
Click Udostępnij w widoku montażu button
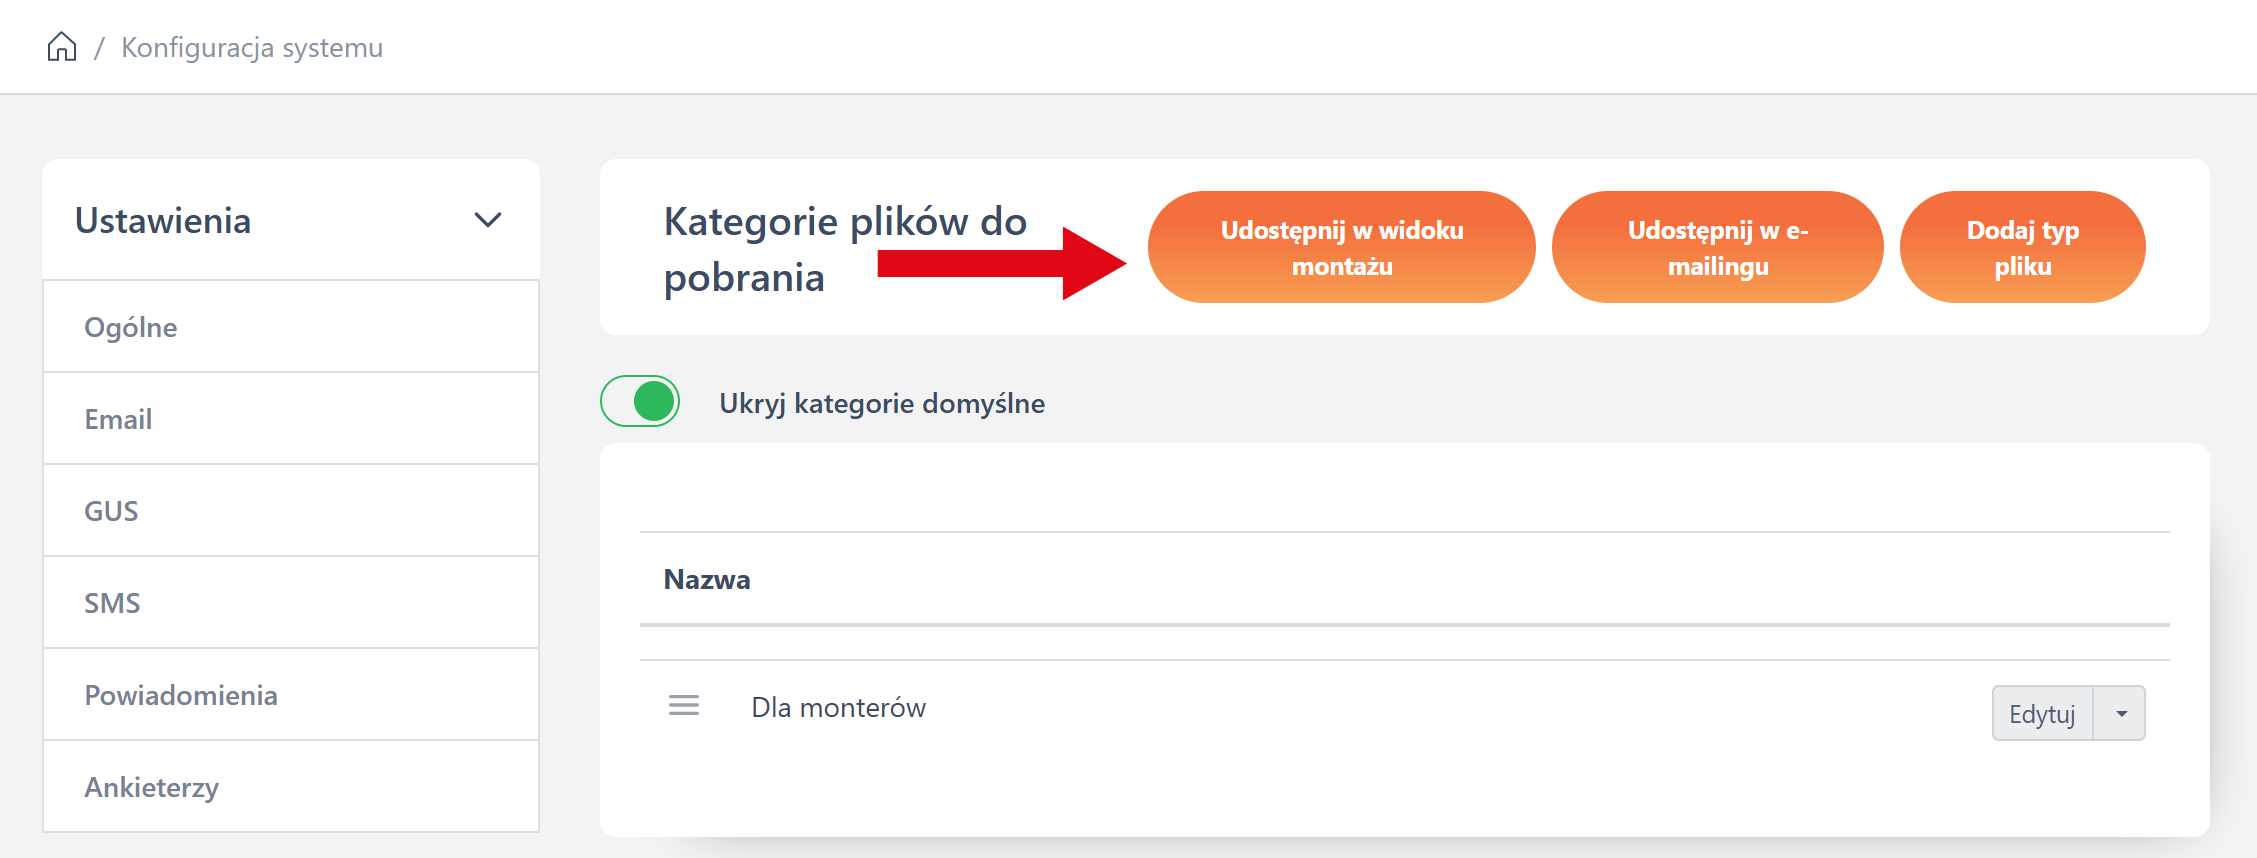[x=1341, y=247]
